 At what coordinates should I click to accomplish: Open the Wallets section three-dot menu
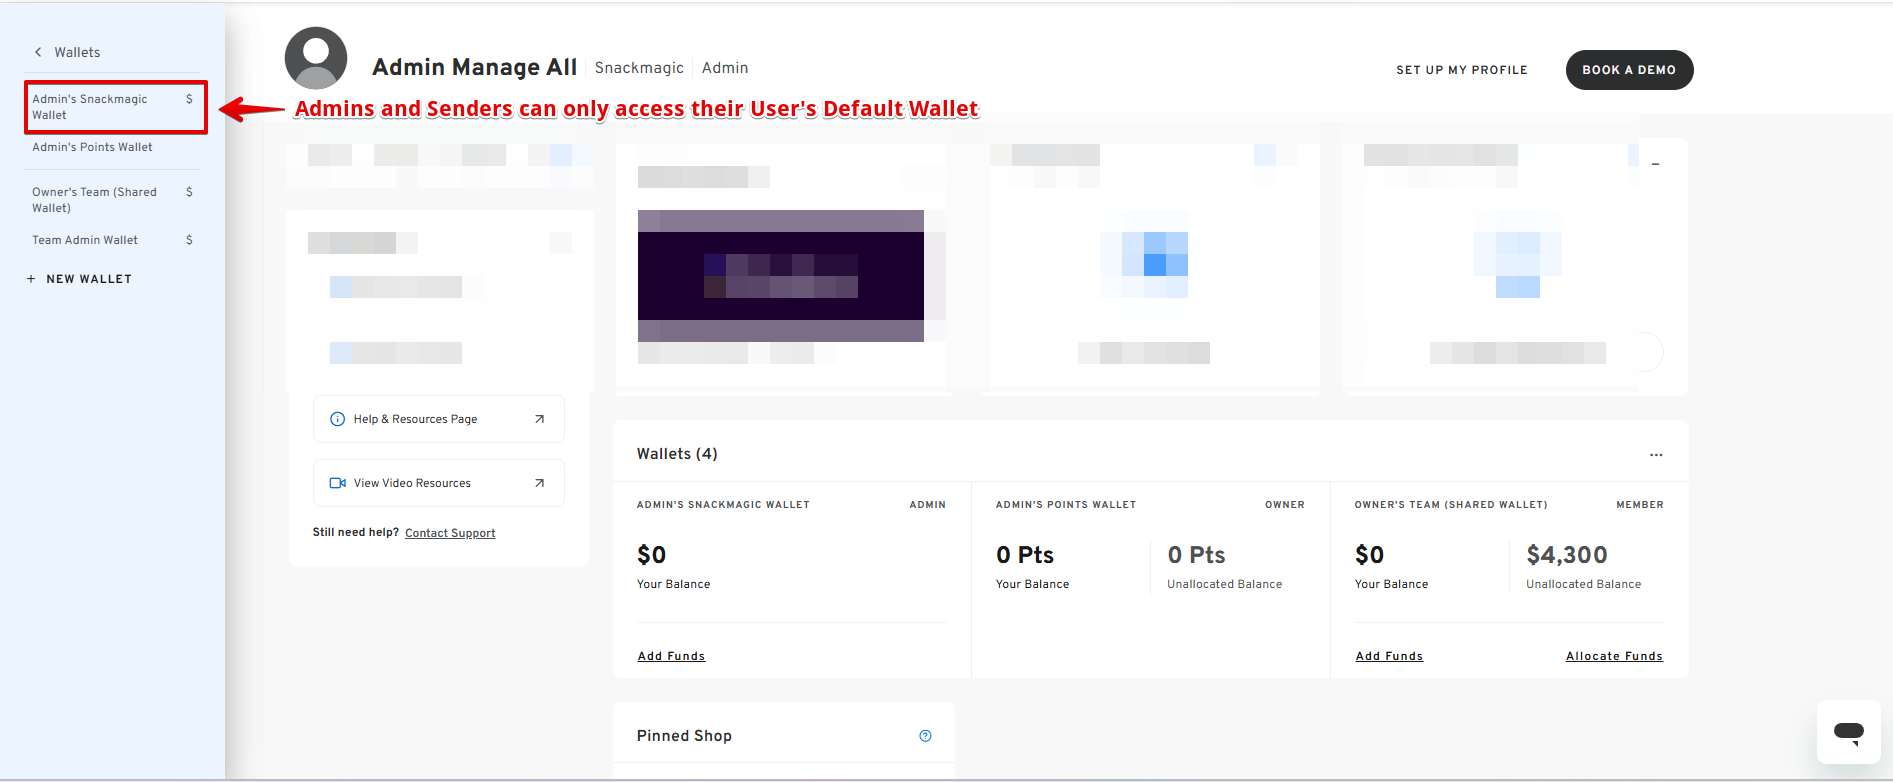1656,455
